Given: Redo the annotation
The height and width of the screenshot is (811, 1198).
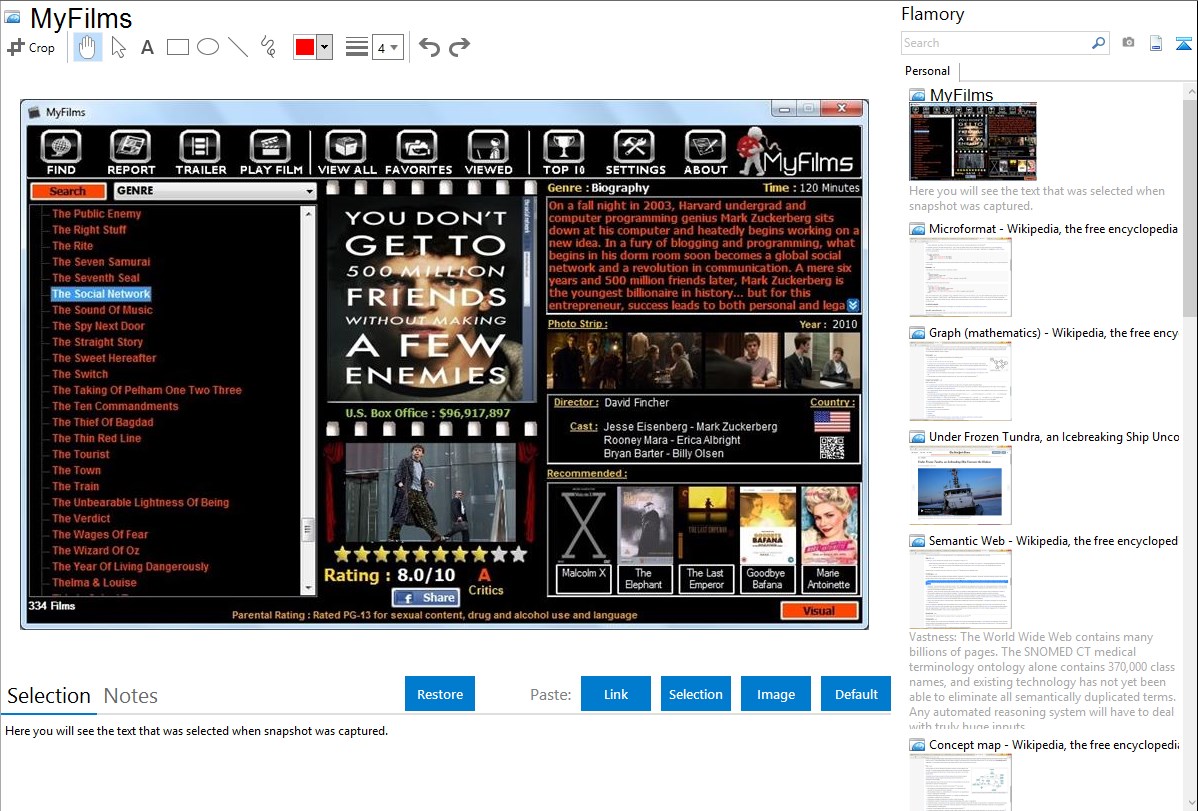Looking at the screenshot, I should (x=459, y=47).
